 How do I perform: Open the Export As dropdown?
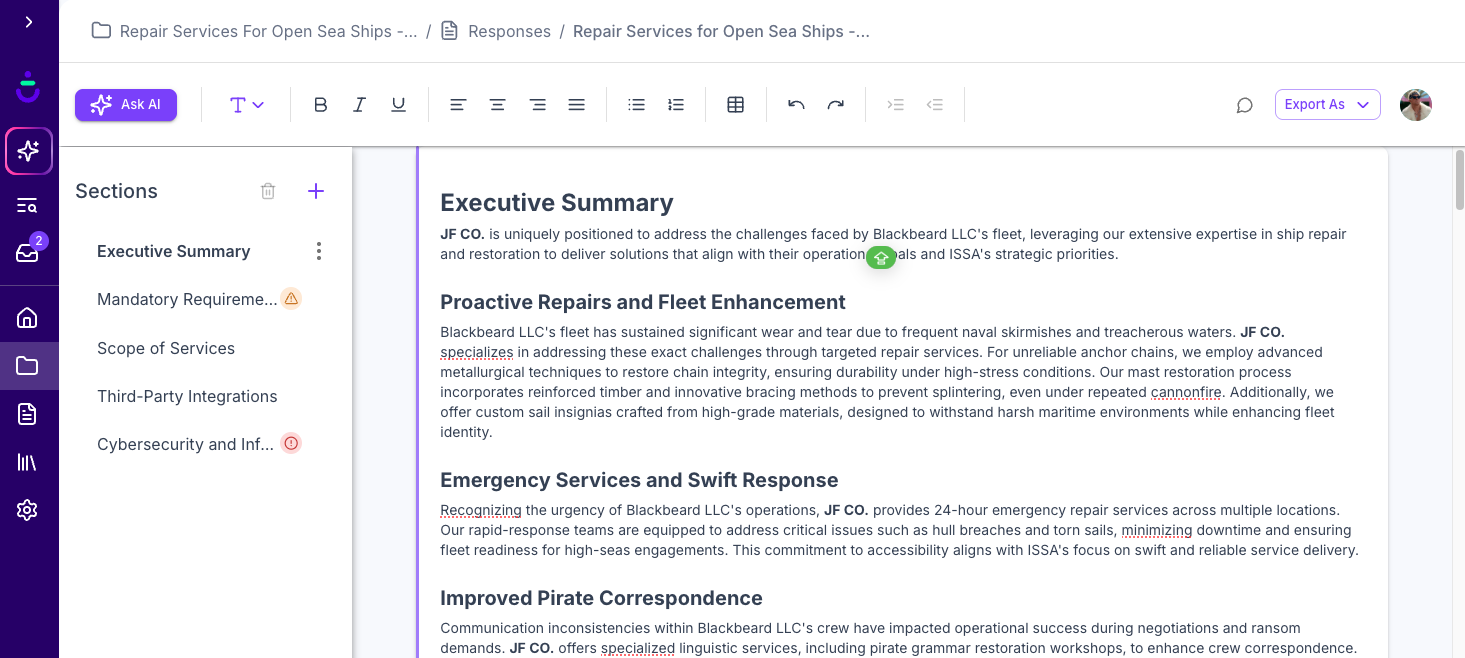tap(1327, 105)
